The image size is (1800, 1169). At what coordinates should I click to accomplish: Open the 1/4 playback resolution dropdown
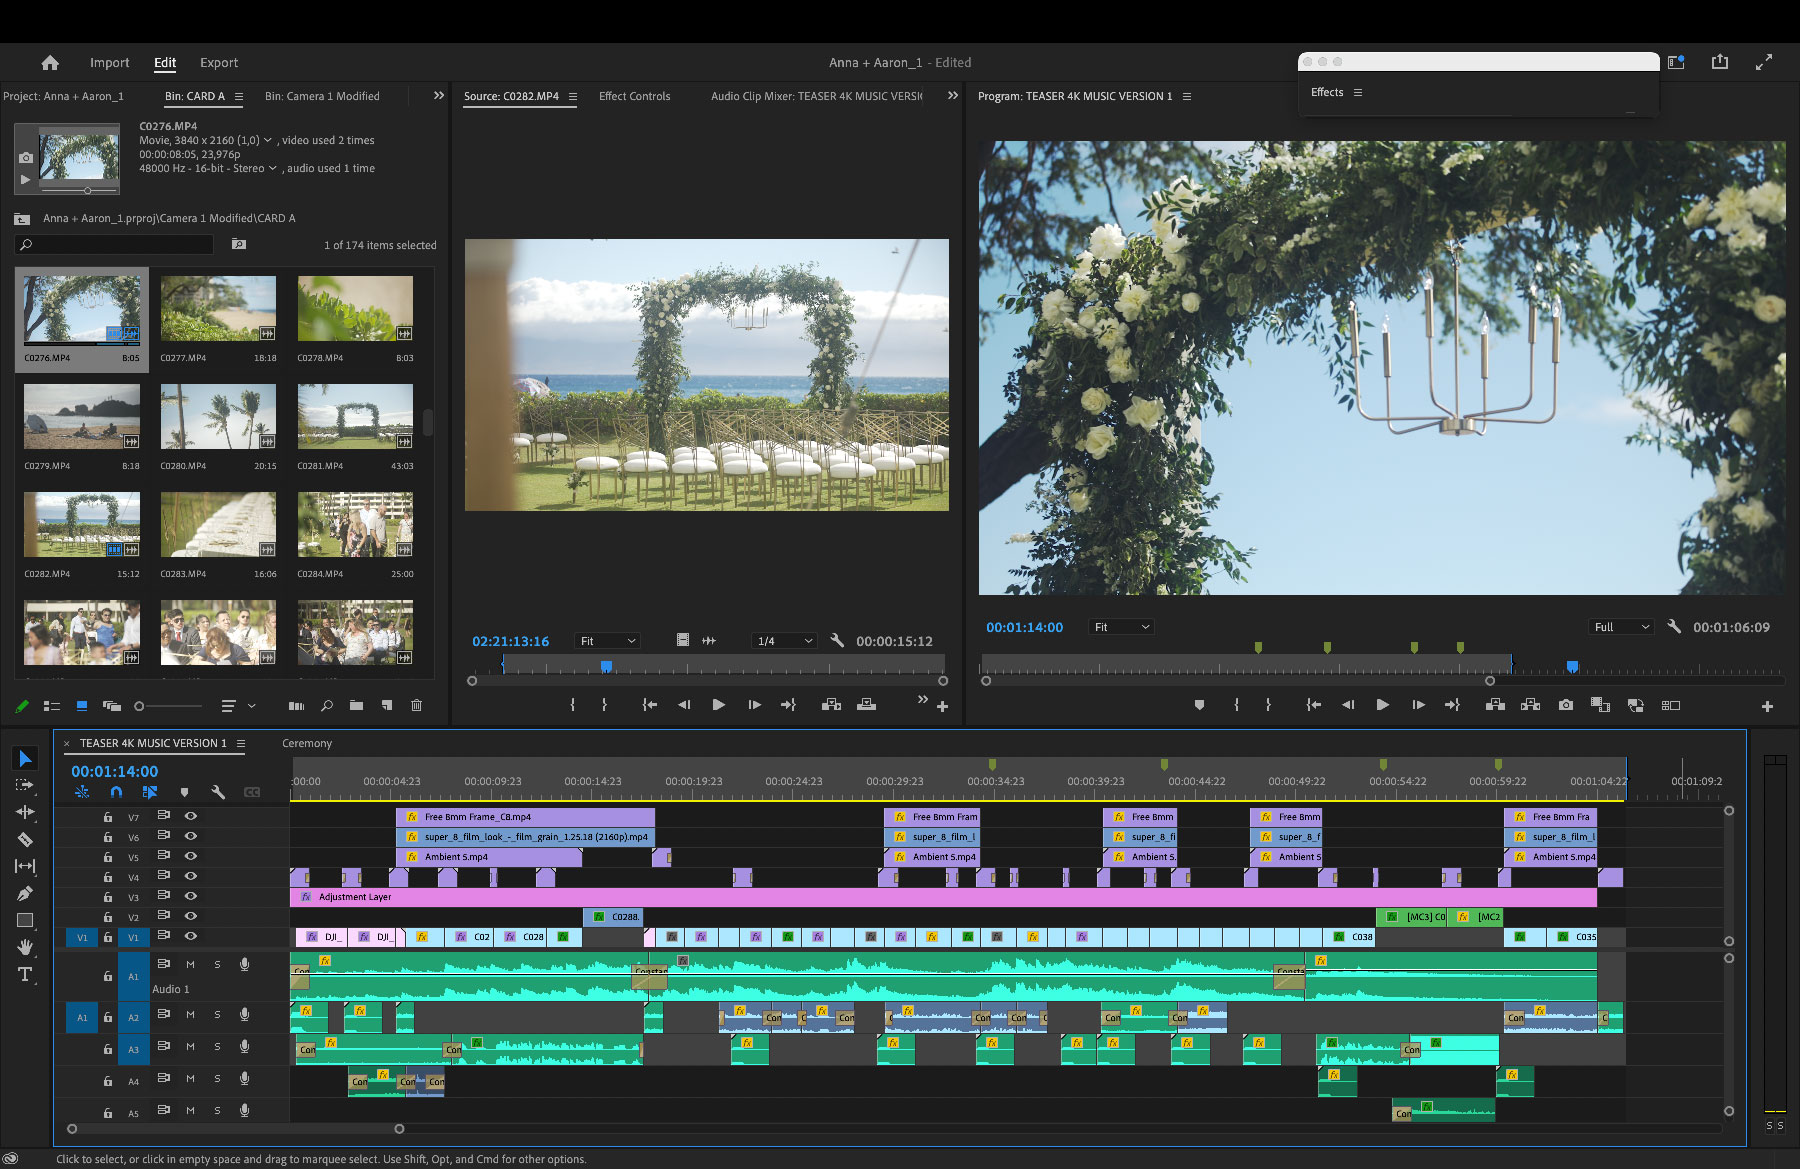pyautogui.click(x=784, y=641)
